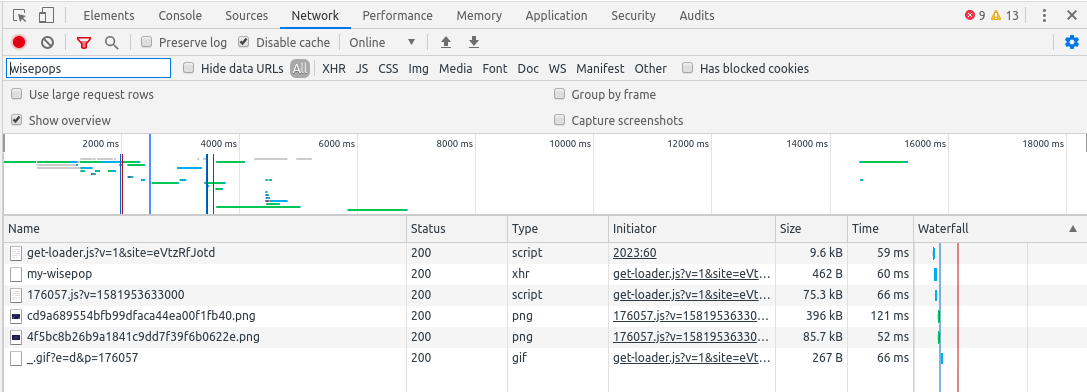Screen dimensions: 1087x392
Task: Switch to the Console tab
Action: click(x=180, y=15)
